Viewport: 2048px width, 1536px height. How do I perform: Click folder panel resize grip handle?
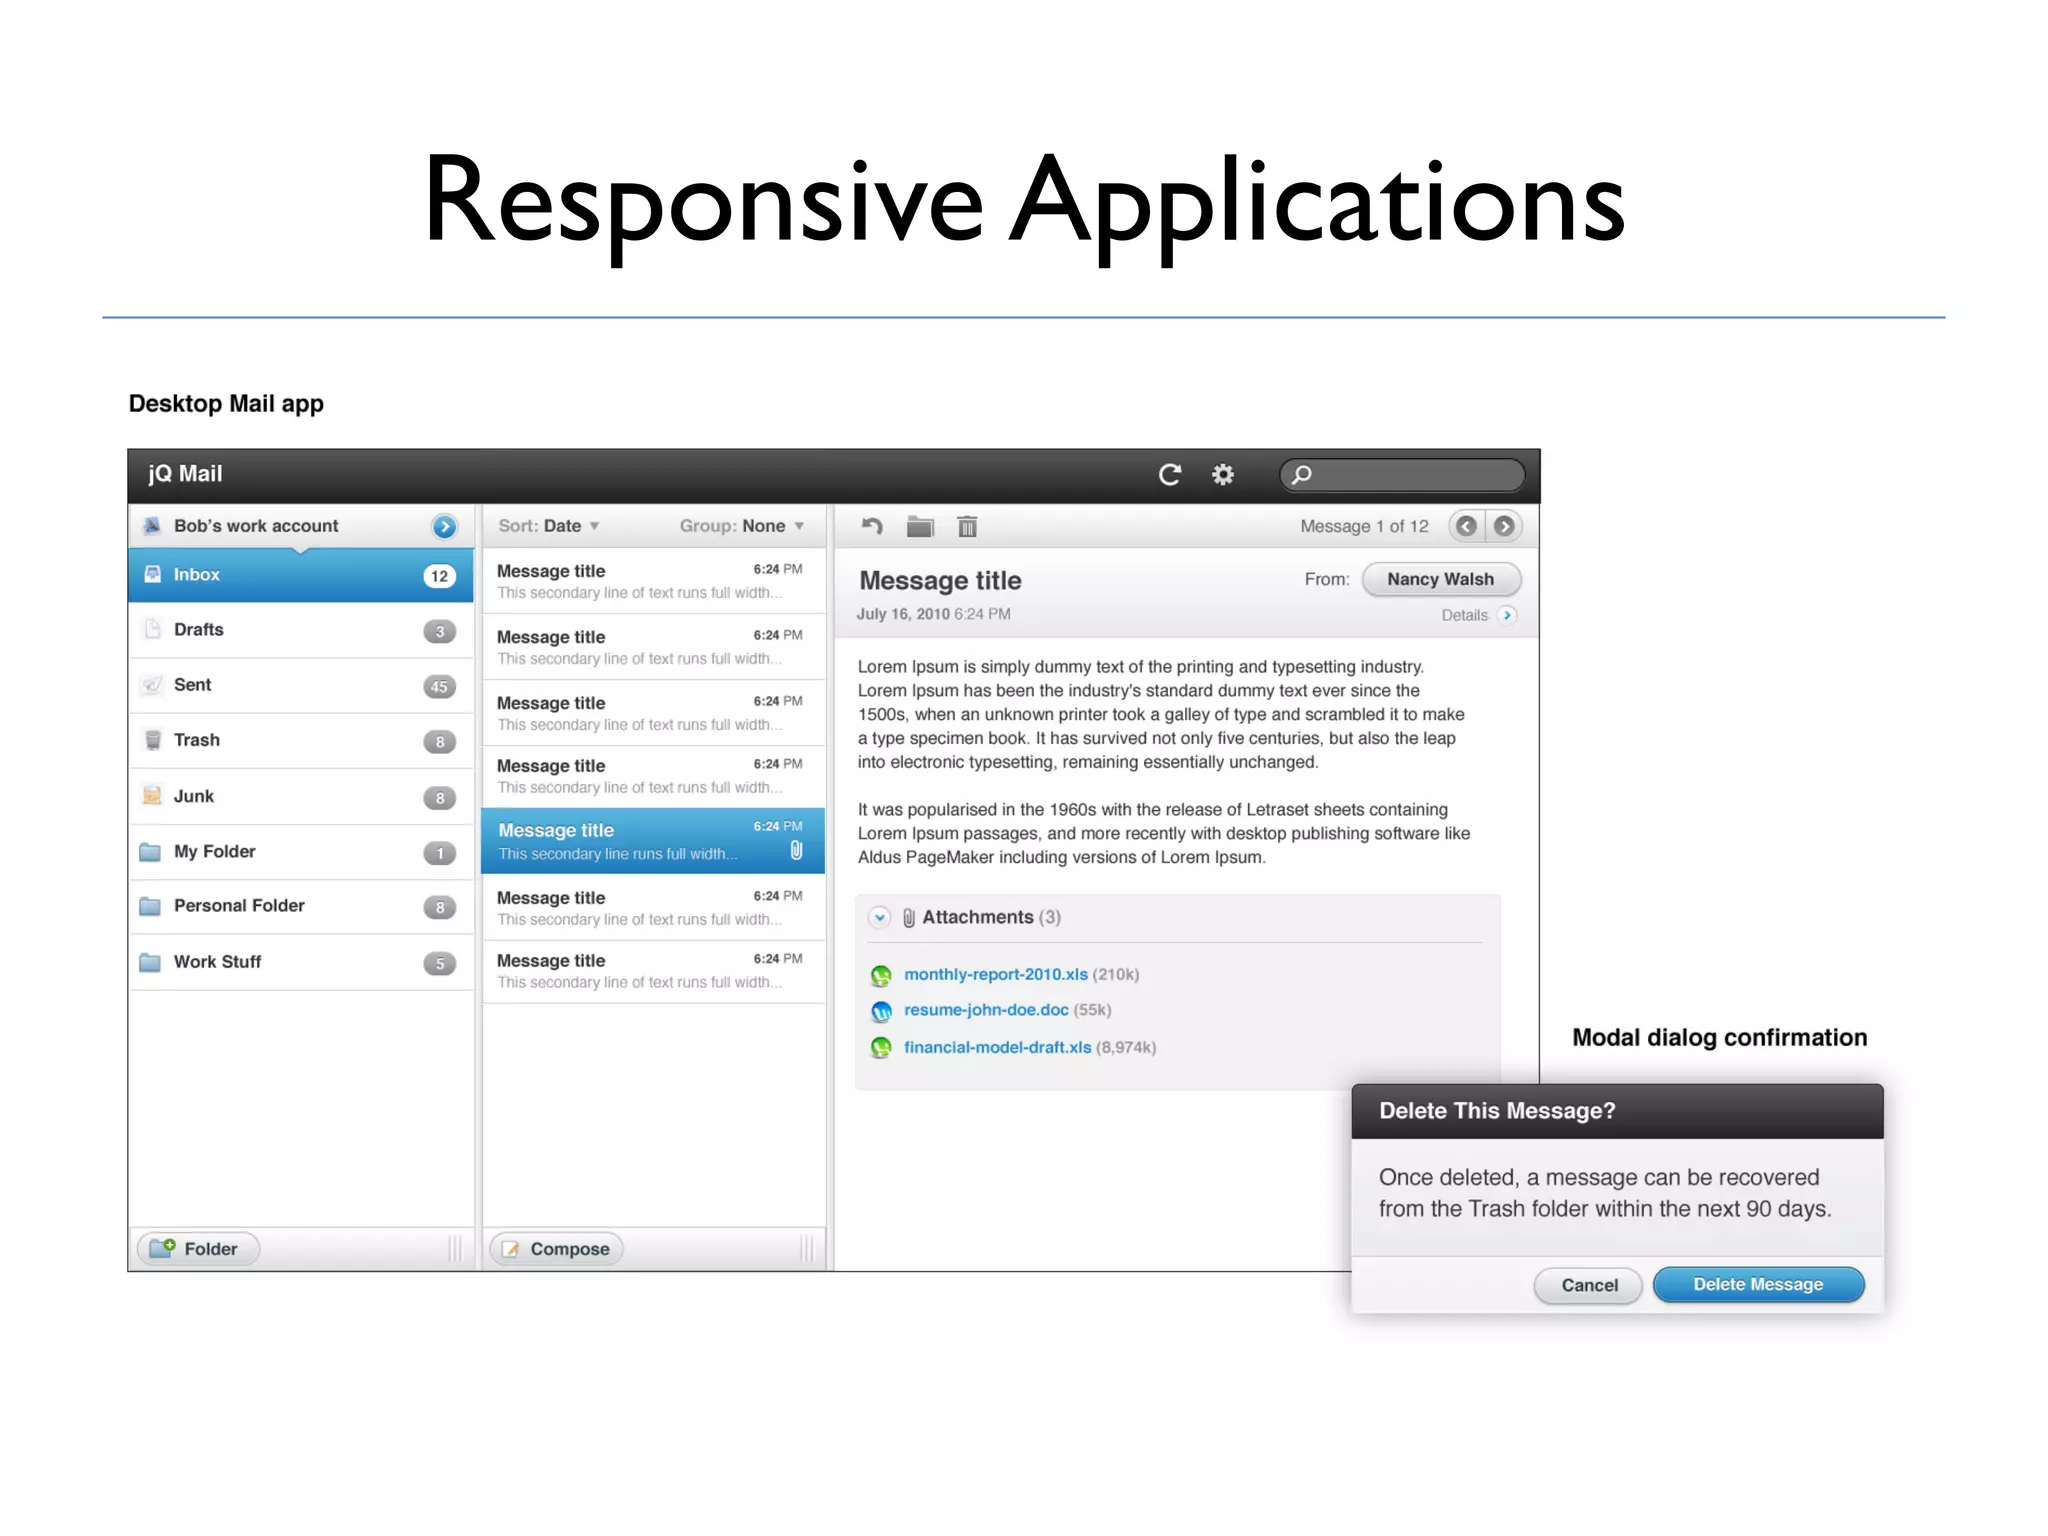(x=455, y=1249)
